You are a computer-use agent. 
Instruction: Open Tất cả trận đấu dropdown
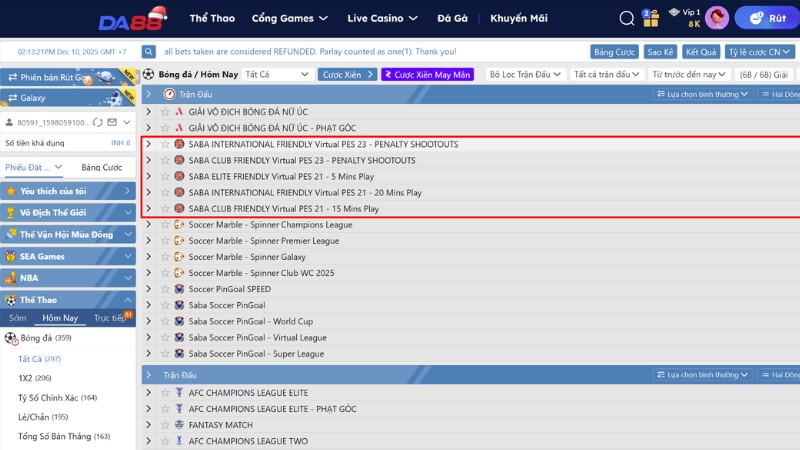click(x=606, y=74)
